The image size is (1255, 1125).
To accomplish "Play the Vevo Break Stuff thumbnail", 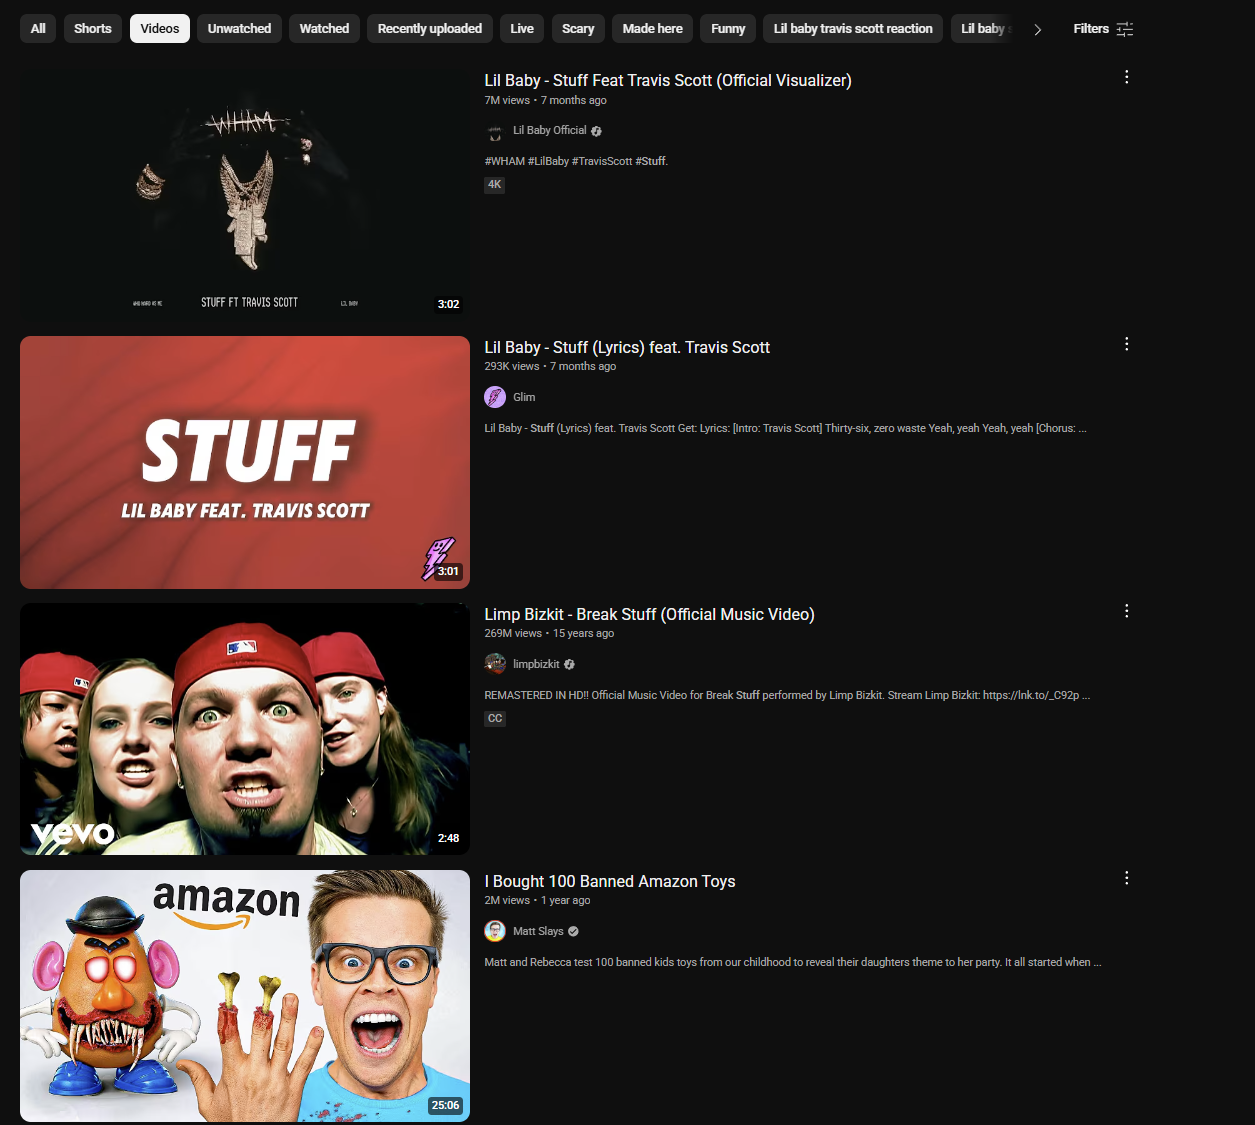I will coord(245,729).
